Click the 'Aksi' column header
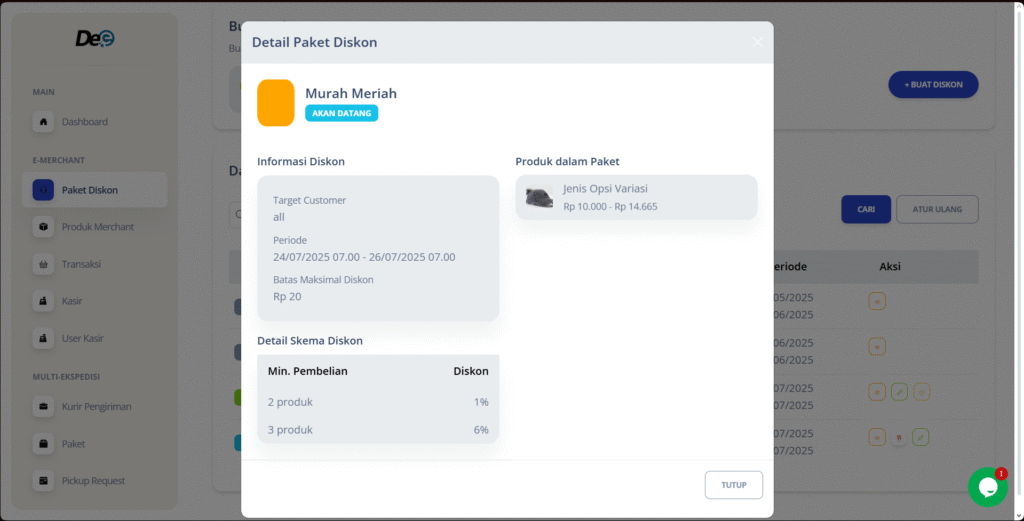 (x=889, y=266)
